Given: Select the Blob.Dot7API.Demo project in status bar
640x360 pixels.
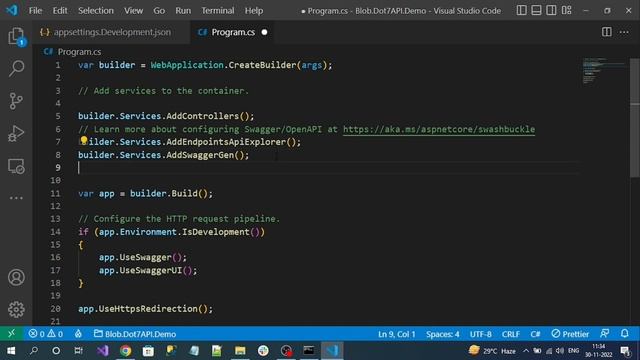Looking at the screenshot, I should (135, 334).
